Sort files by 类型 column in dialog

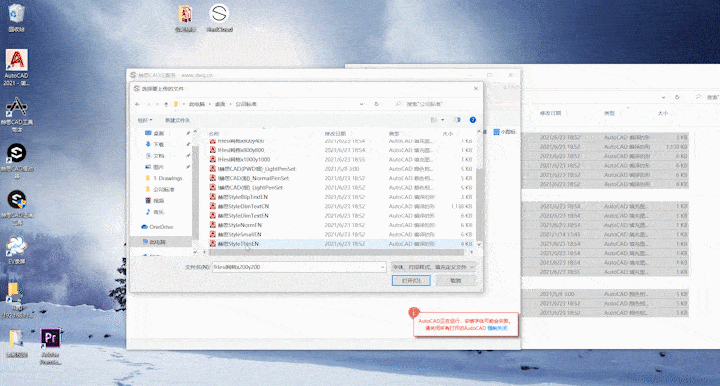click(394, 134)
